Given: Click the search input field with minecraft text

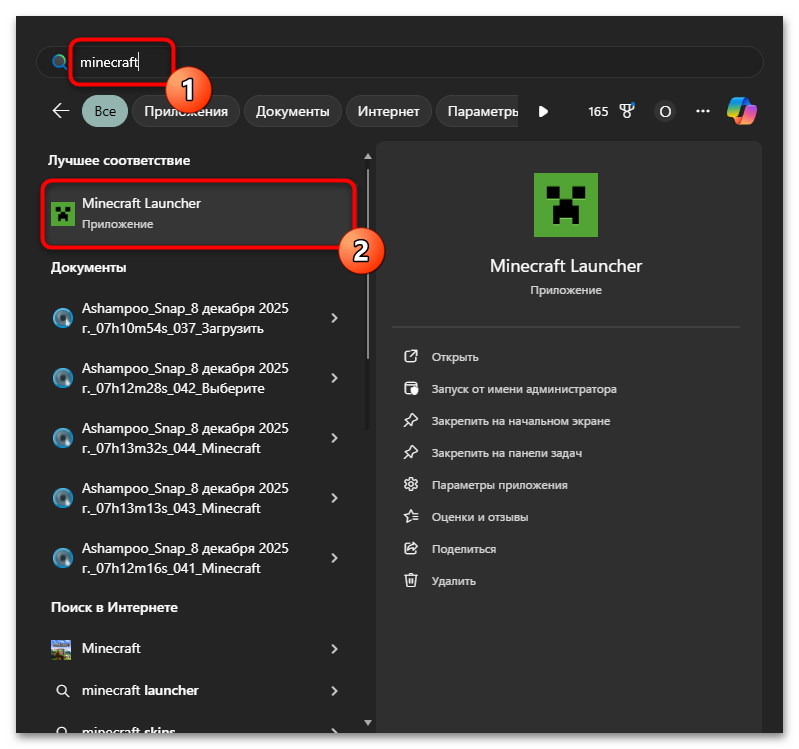Looking at the screenshot, I should click(400, 62).
